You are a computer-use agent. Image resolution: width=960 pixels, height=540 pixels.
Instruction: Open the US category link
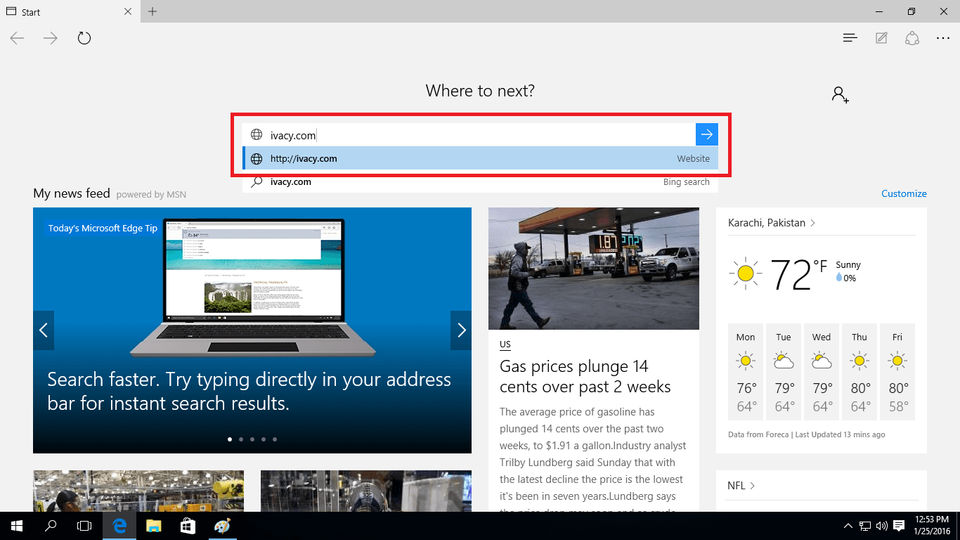[504, 344]
